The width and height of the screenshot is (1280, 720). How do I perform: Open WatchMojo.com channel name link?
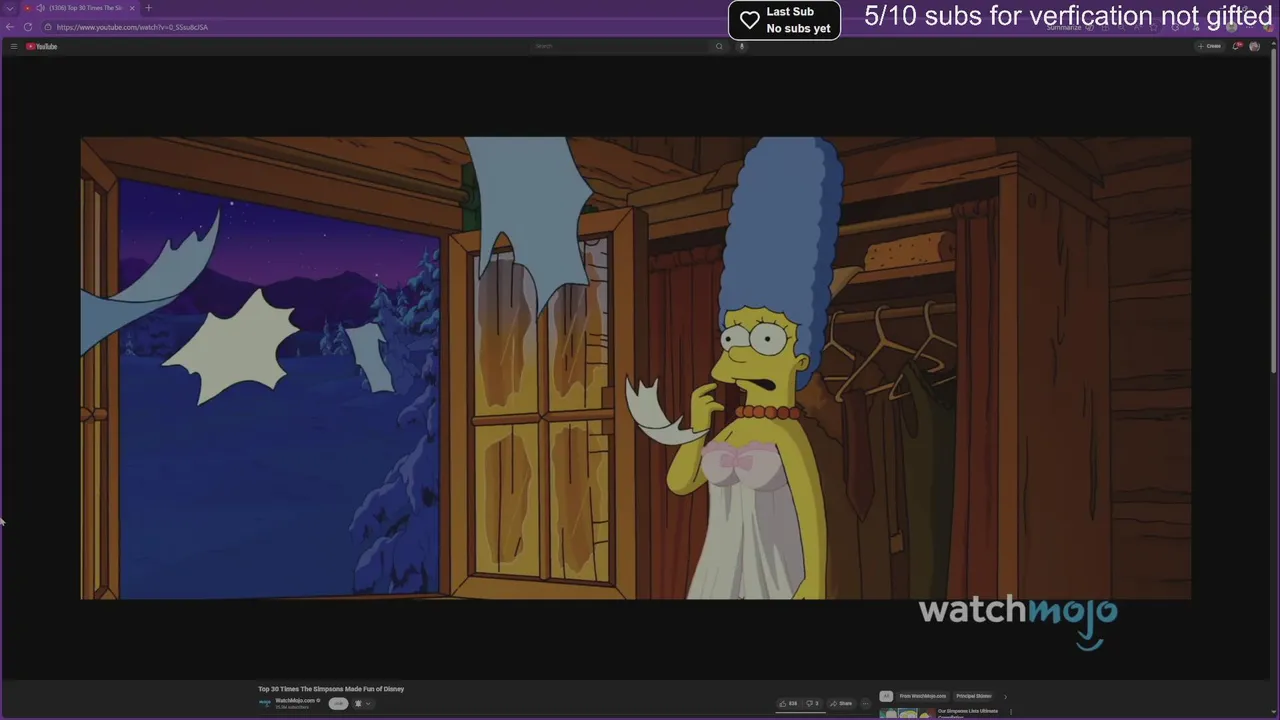pyautogui.click(x=295, y=700)
